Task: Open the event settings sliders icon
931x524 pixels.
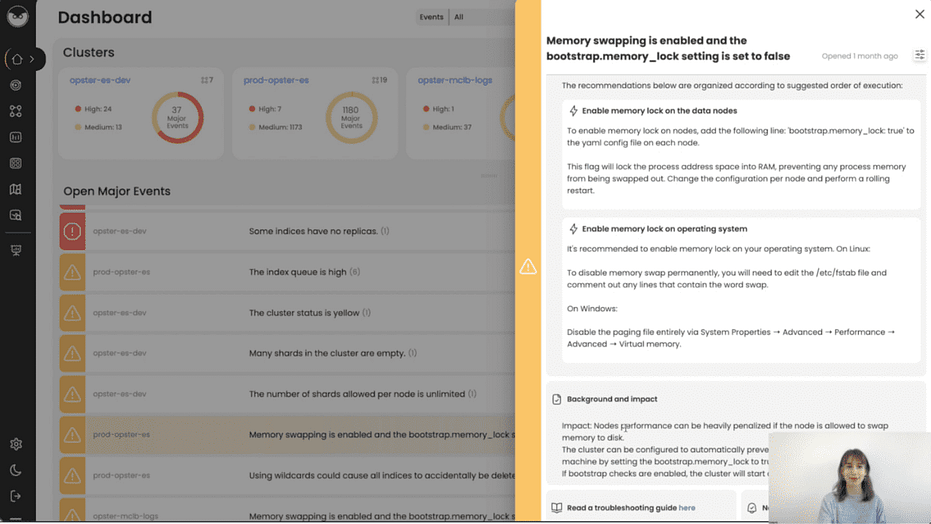Action: click(x=919, y=56)
